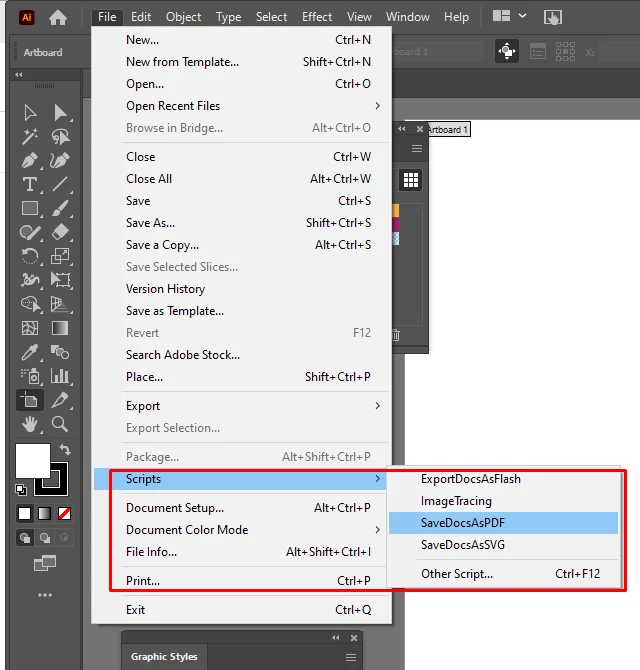Image resolution: width=640 pixels, height=670 pixels.
Task: Select the Zoom tool
Action: pos(60,424)
